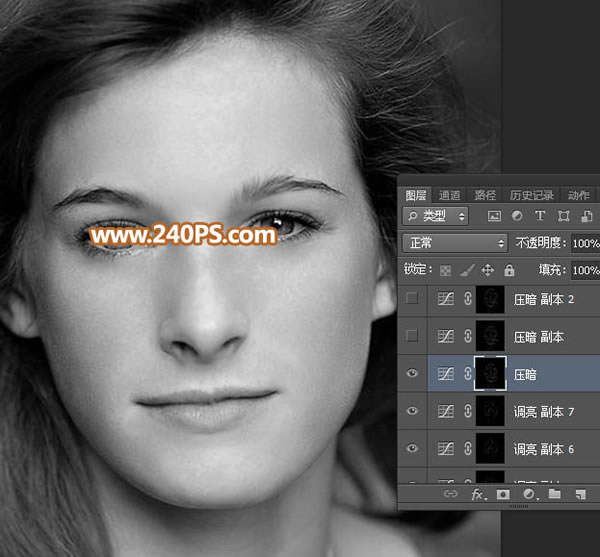This screenshot has width=600, height=557.
Task: Create a new layer icon
Action: coord(581,495)
